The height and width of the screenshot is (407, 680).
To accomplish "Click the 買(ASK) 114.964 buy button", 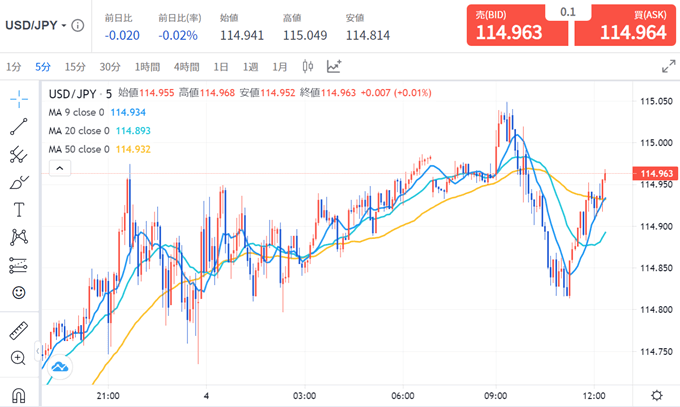I will point(625,25).
